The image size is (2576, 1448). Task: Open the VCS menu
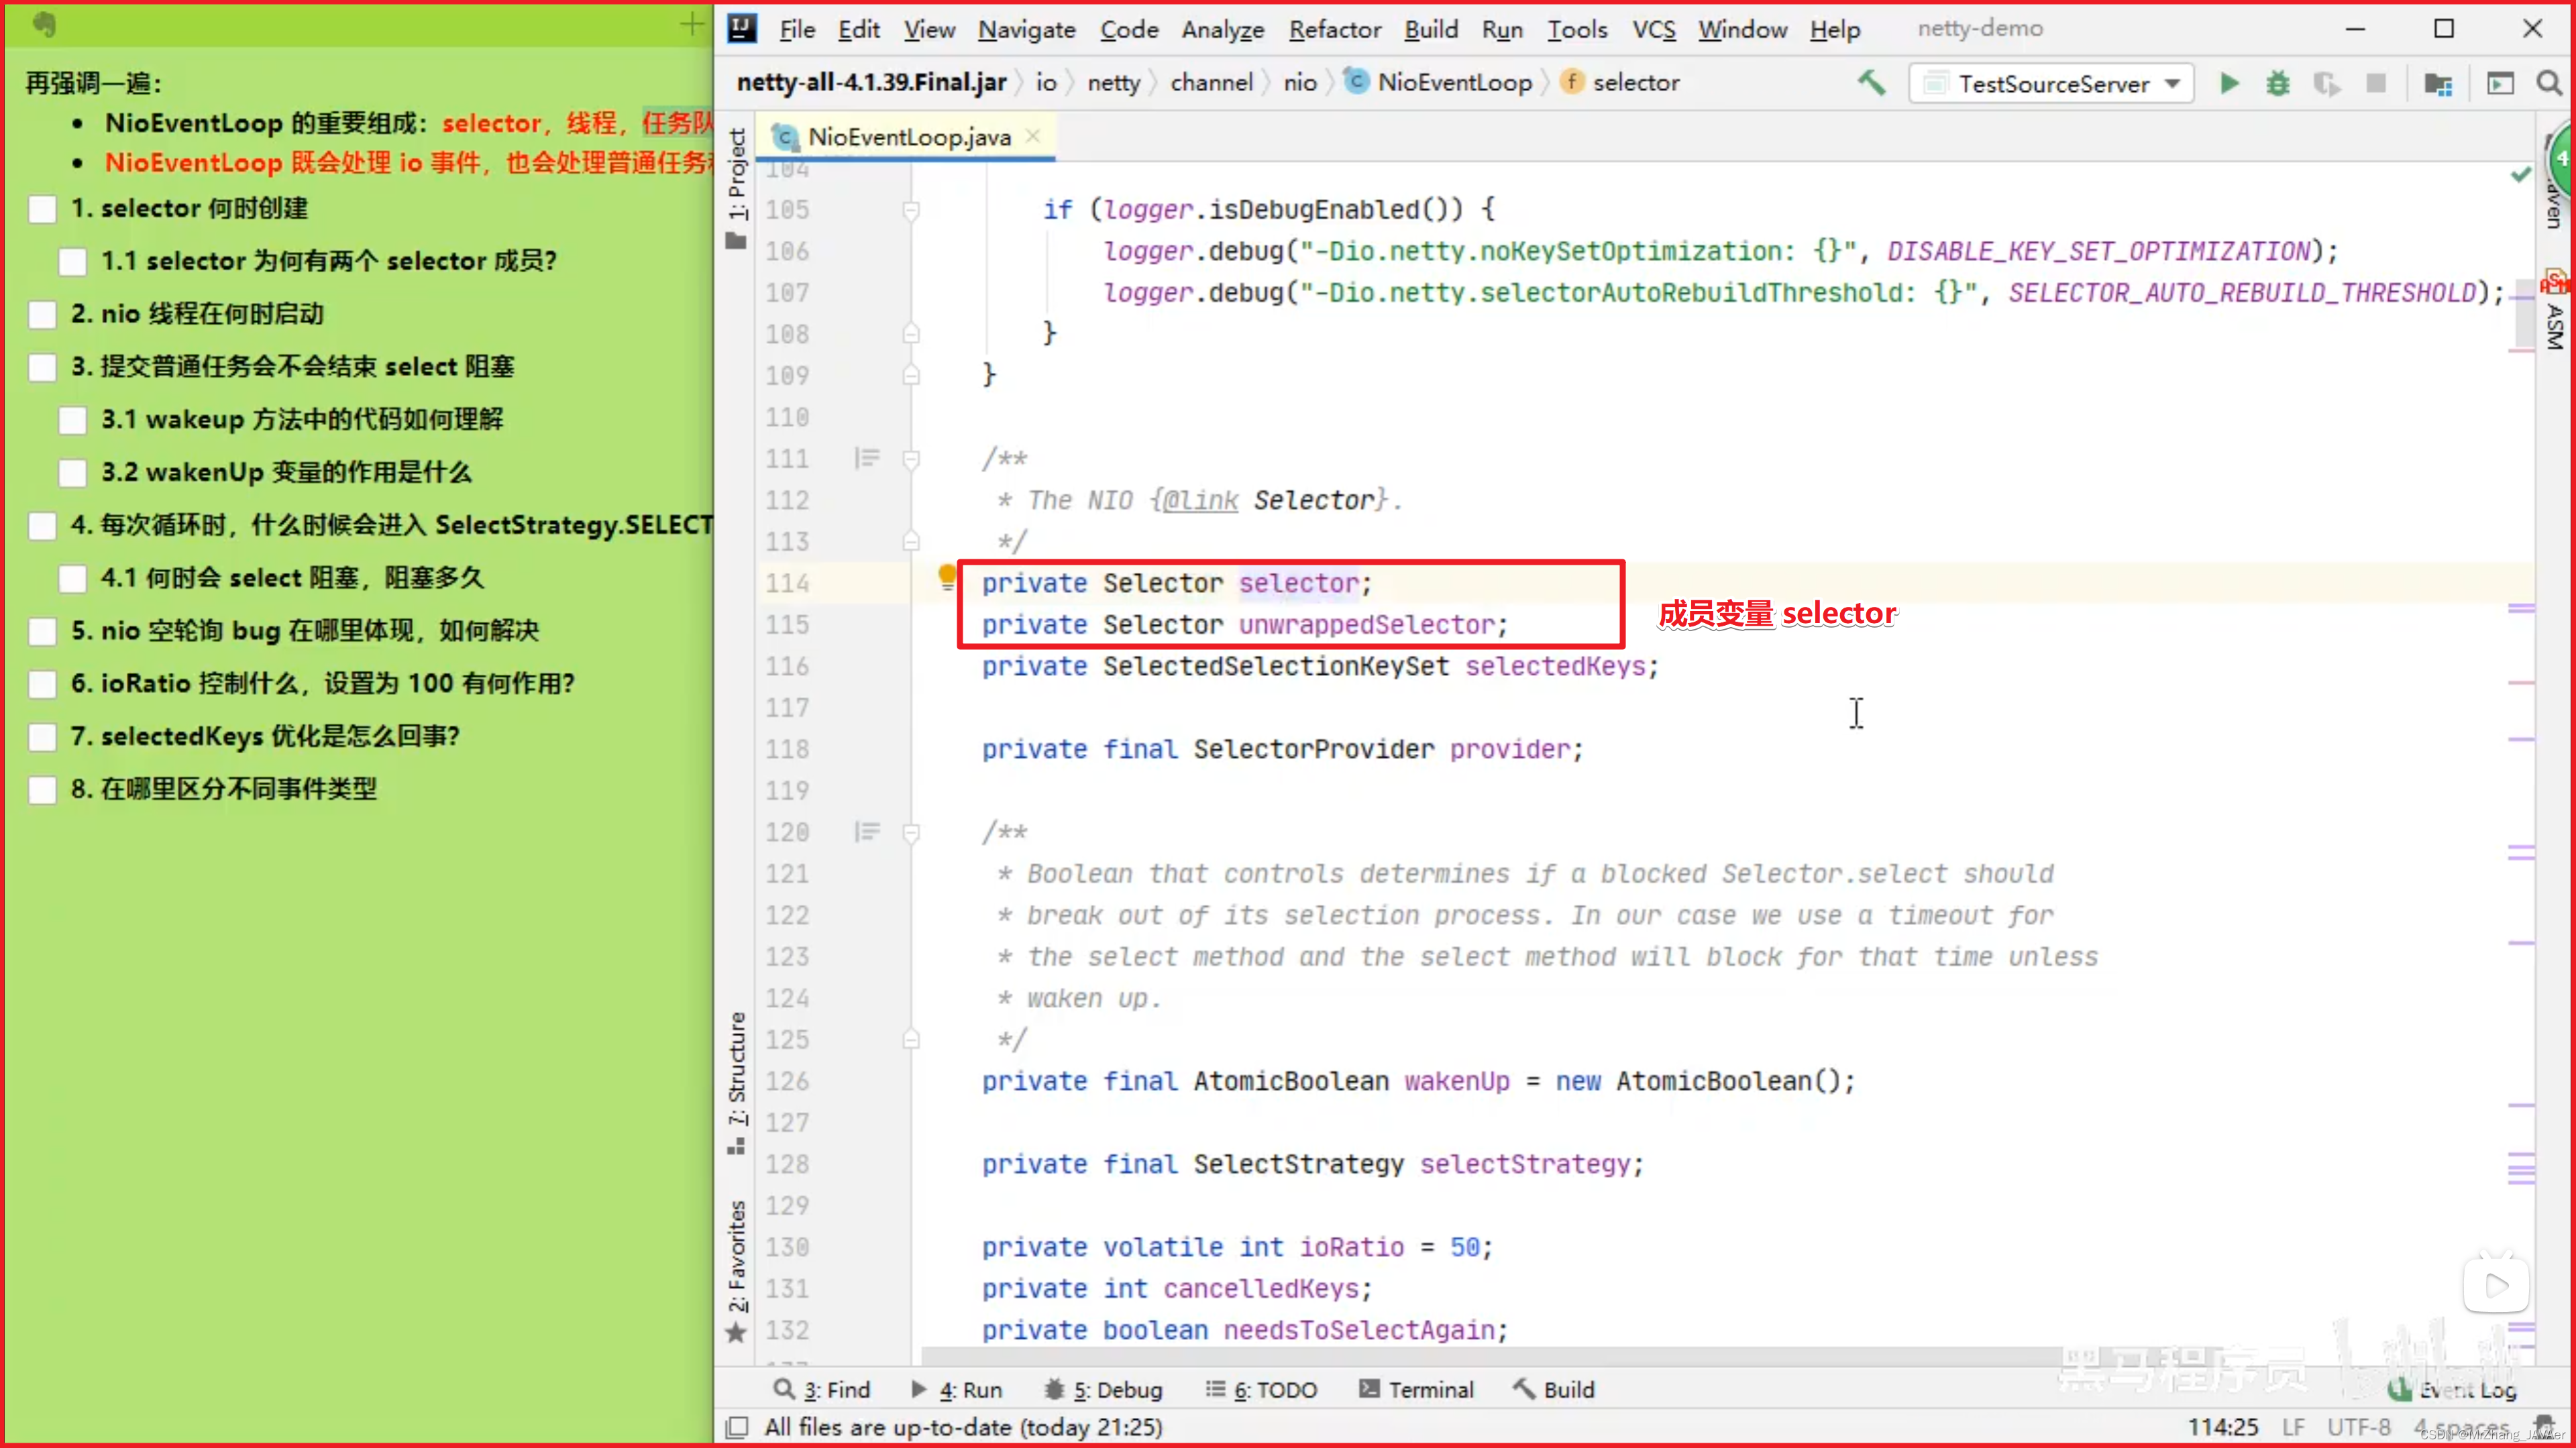pyautogui.click(x=1654, y=29)
